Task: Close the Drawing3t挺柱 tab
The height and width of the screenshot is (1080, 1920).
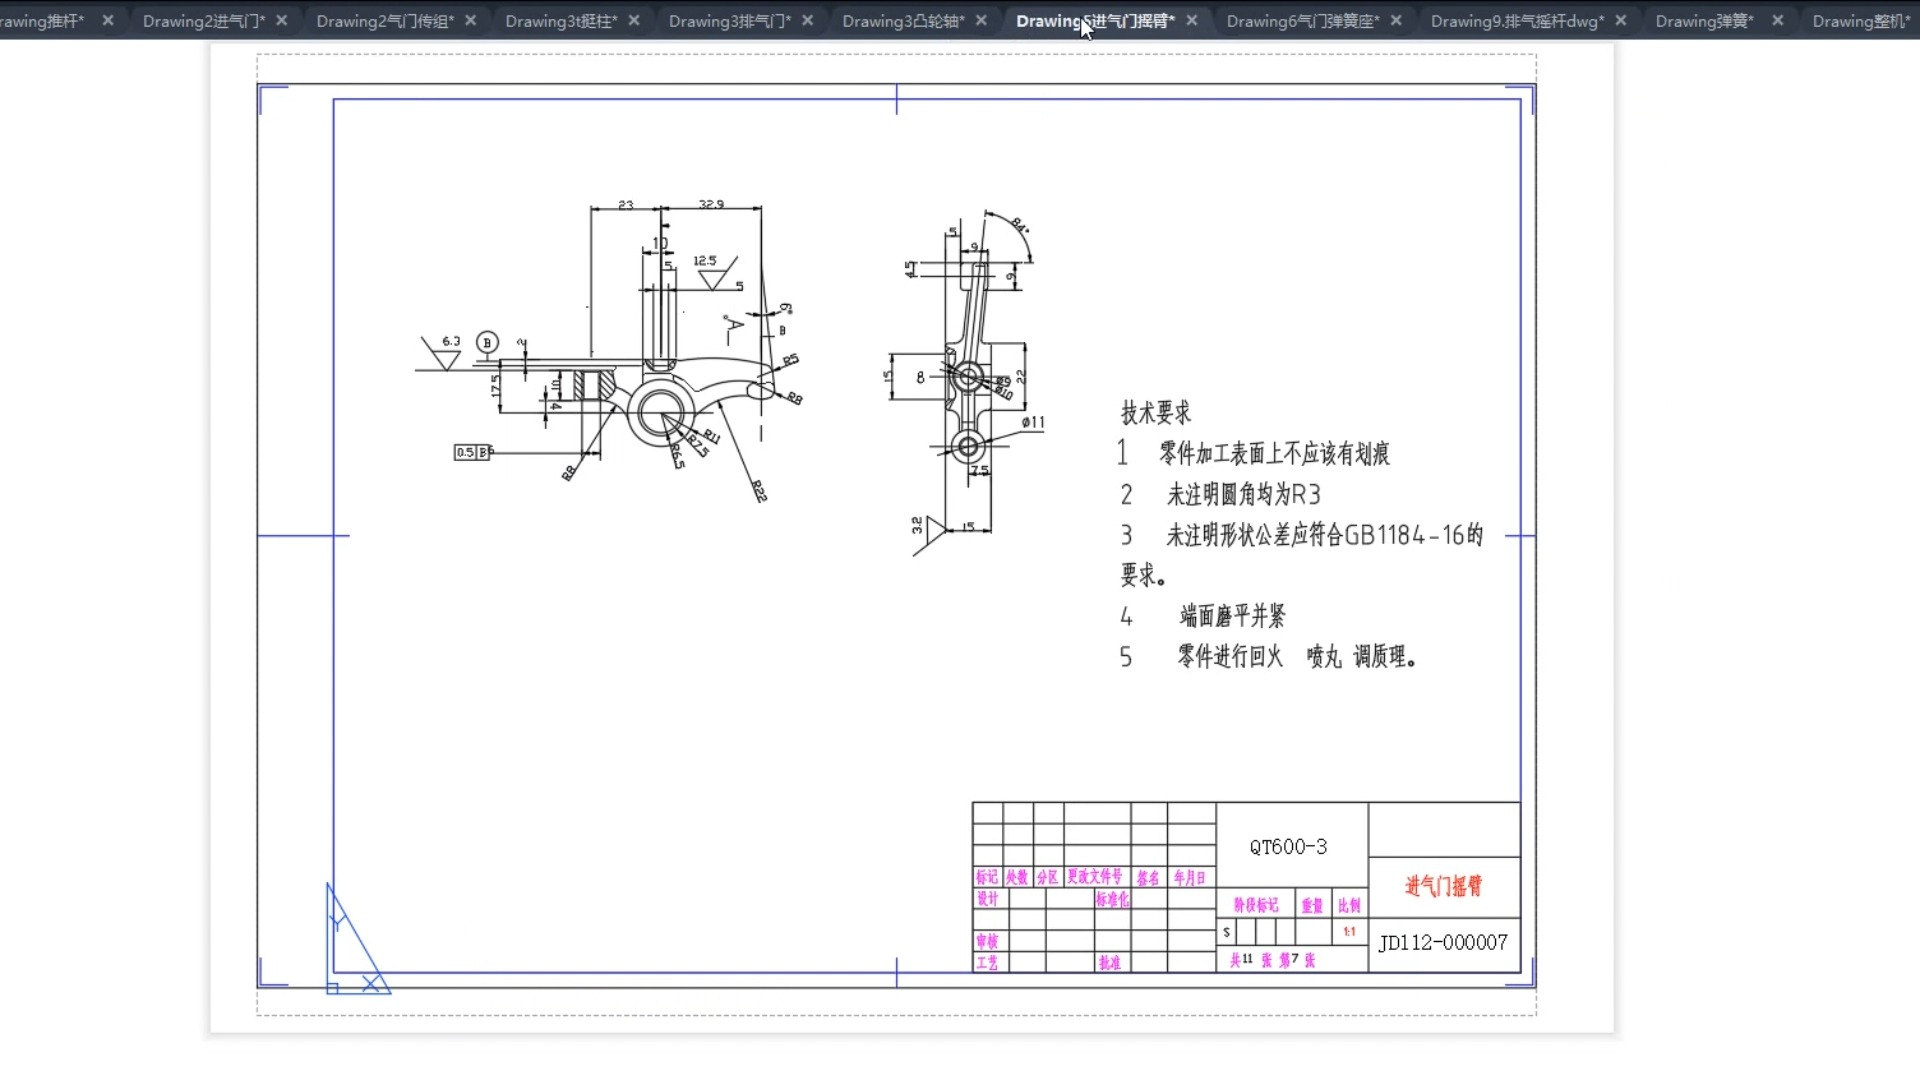Action: pyautogui.click(x=634, y=20)
